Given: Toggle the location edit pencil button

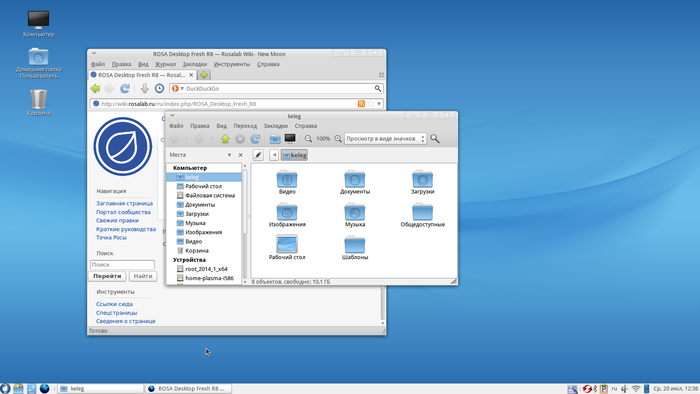Looking at the screenshot, I should coord(258,155).
